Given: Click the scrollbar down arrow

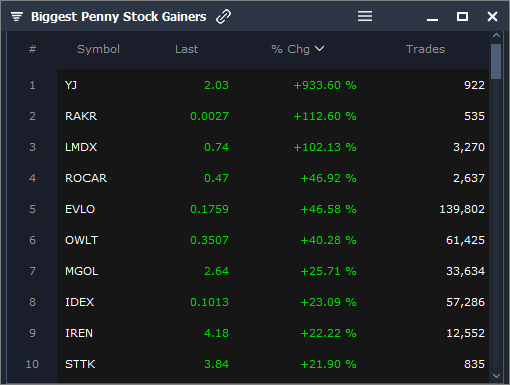Looking at the screenshot, I should (496, 376).
